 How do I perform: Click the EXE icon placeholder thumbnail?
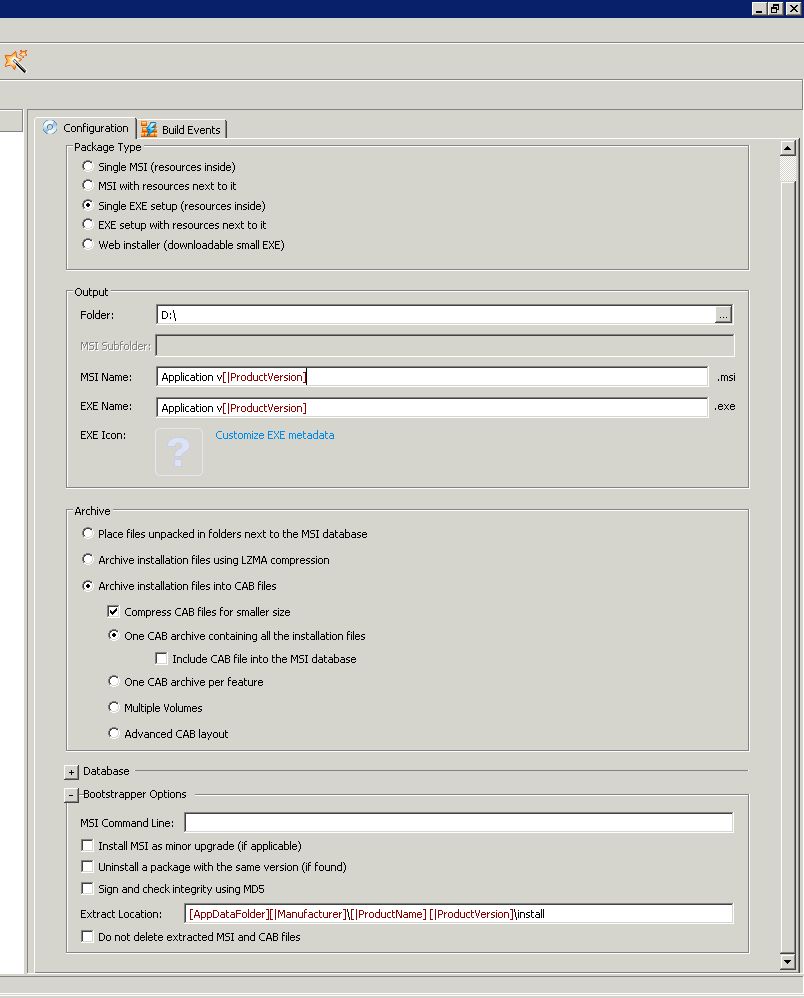[x=179, y=452]
